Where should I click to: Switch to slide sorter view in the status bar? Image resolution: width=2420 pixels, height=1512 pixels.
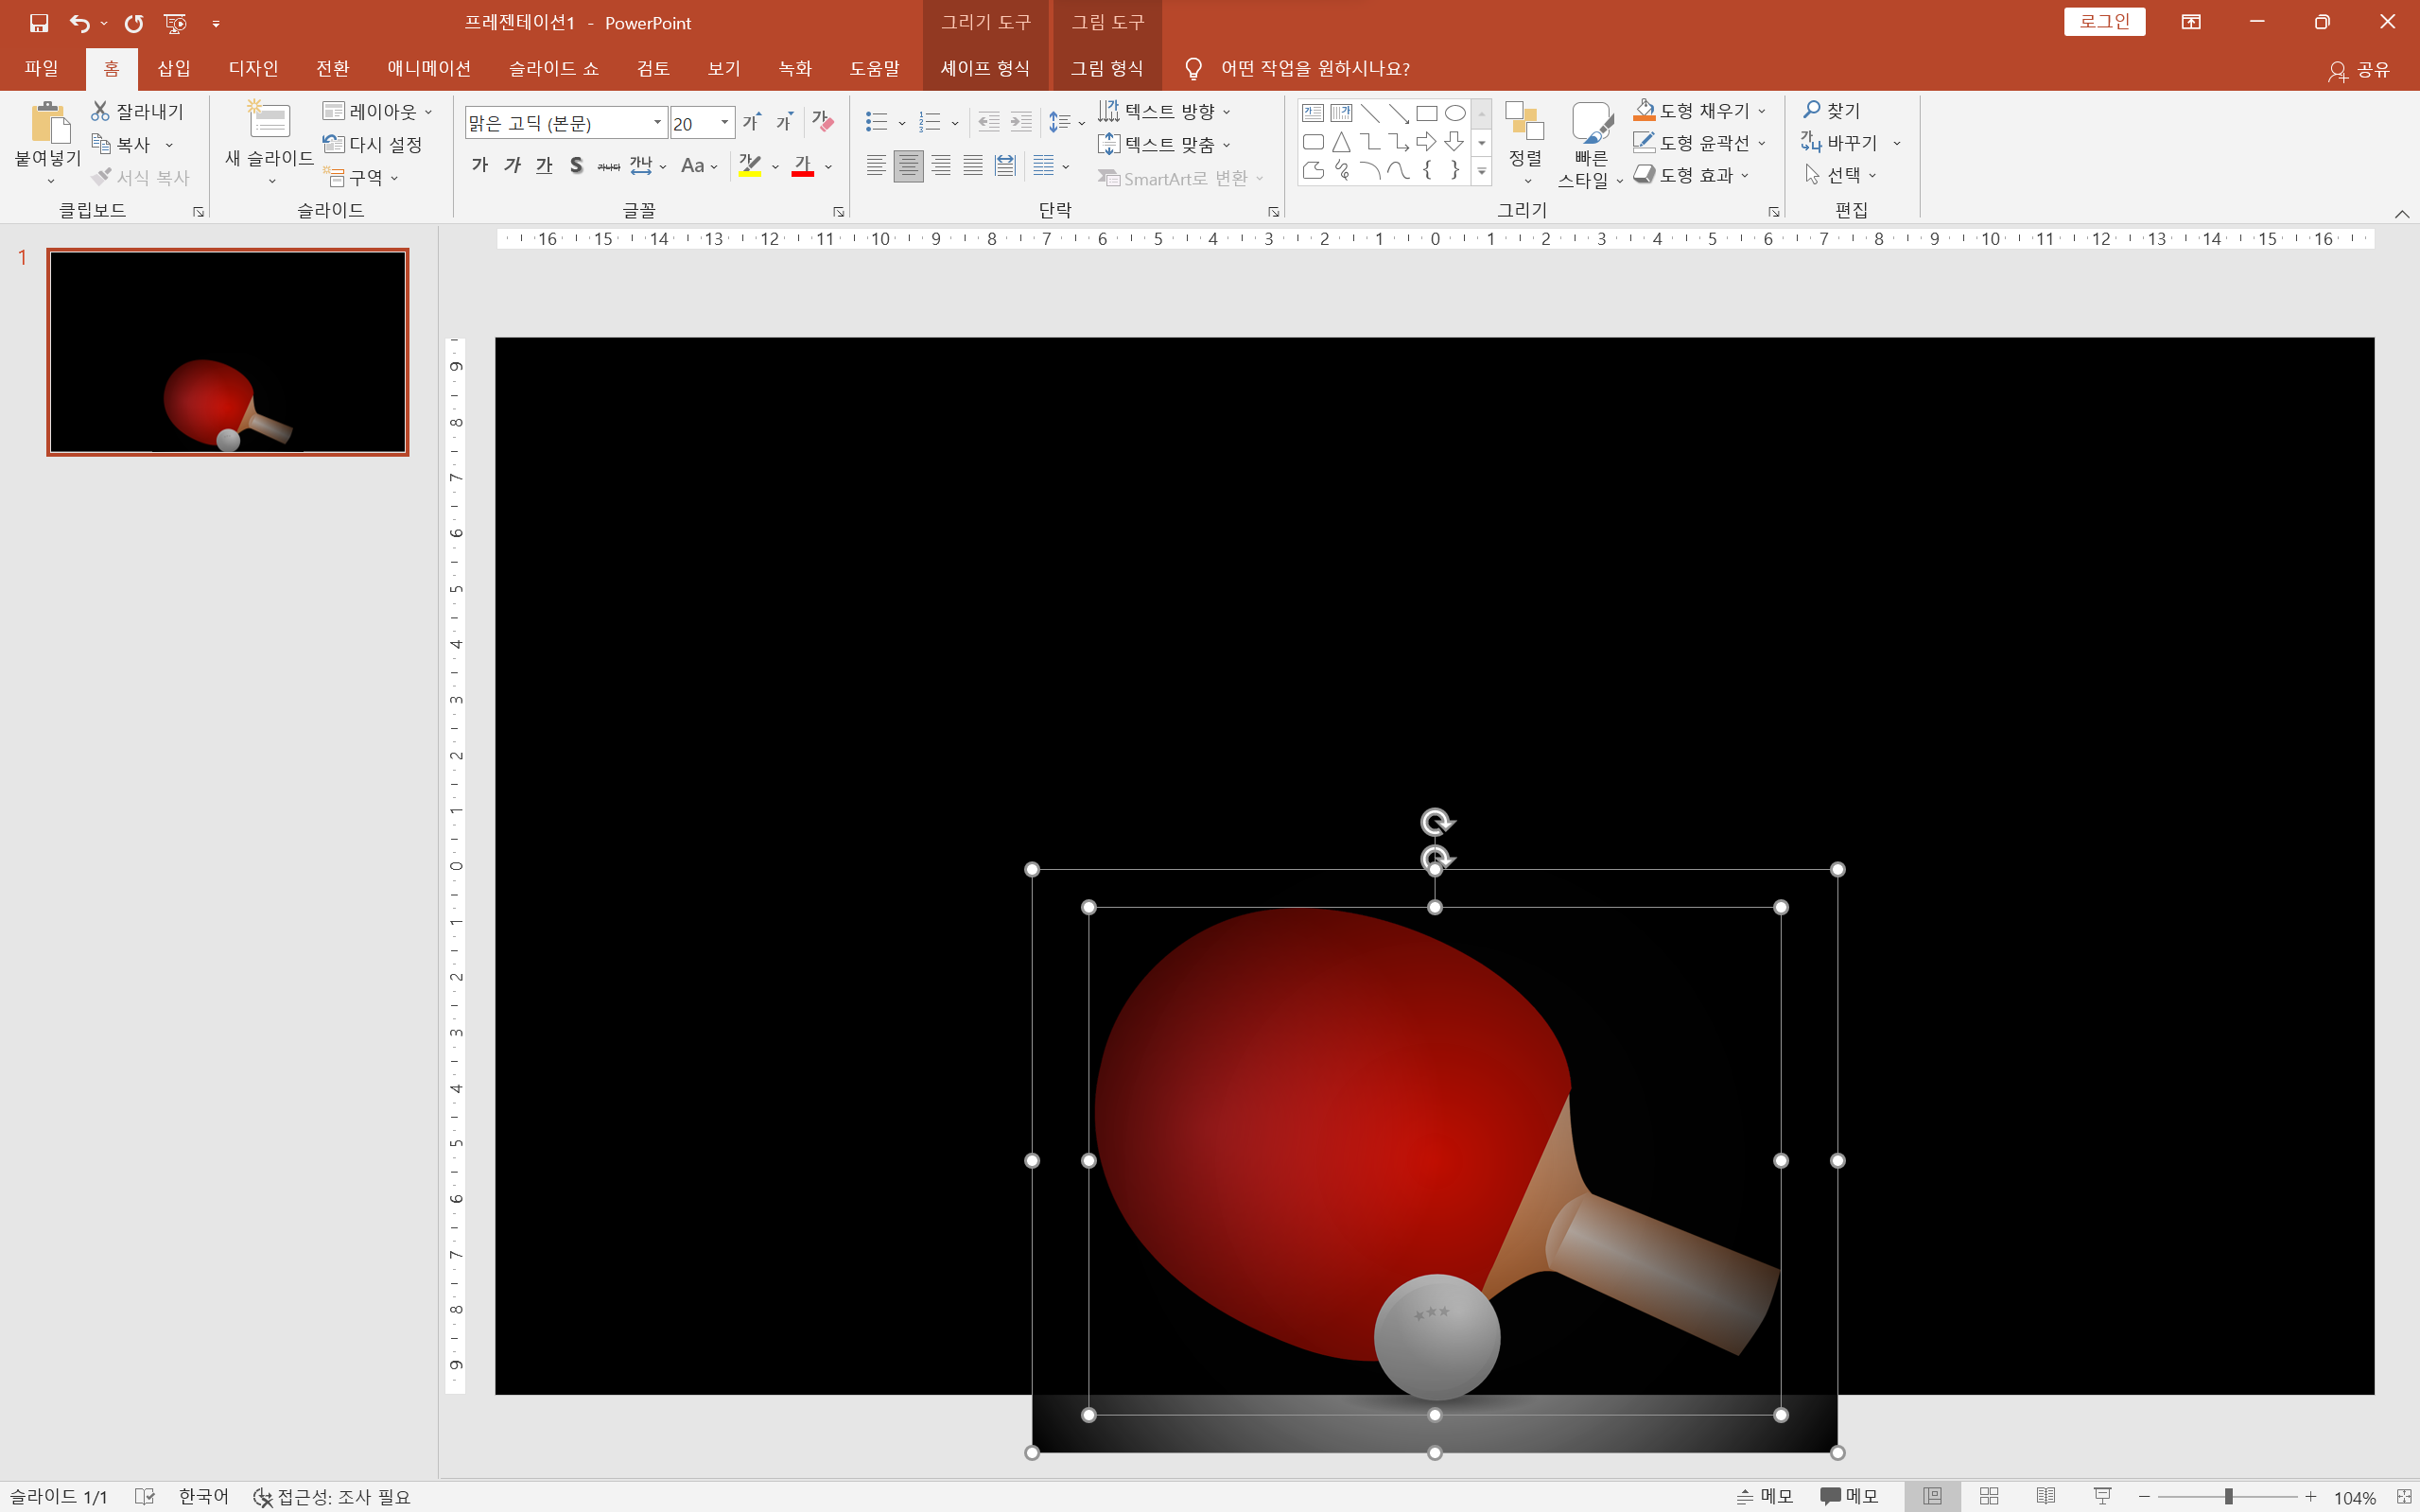point(1989,1496)
